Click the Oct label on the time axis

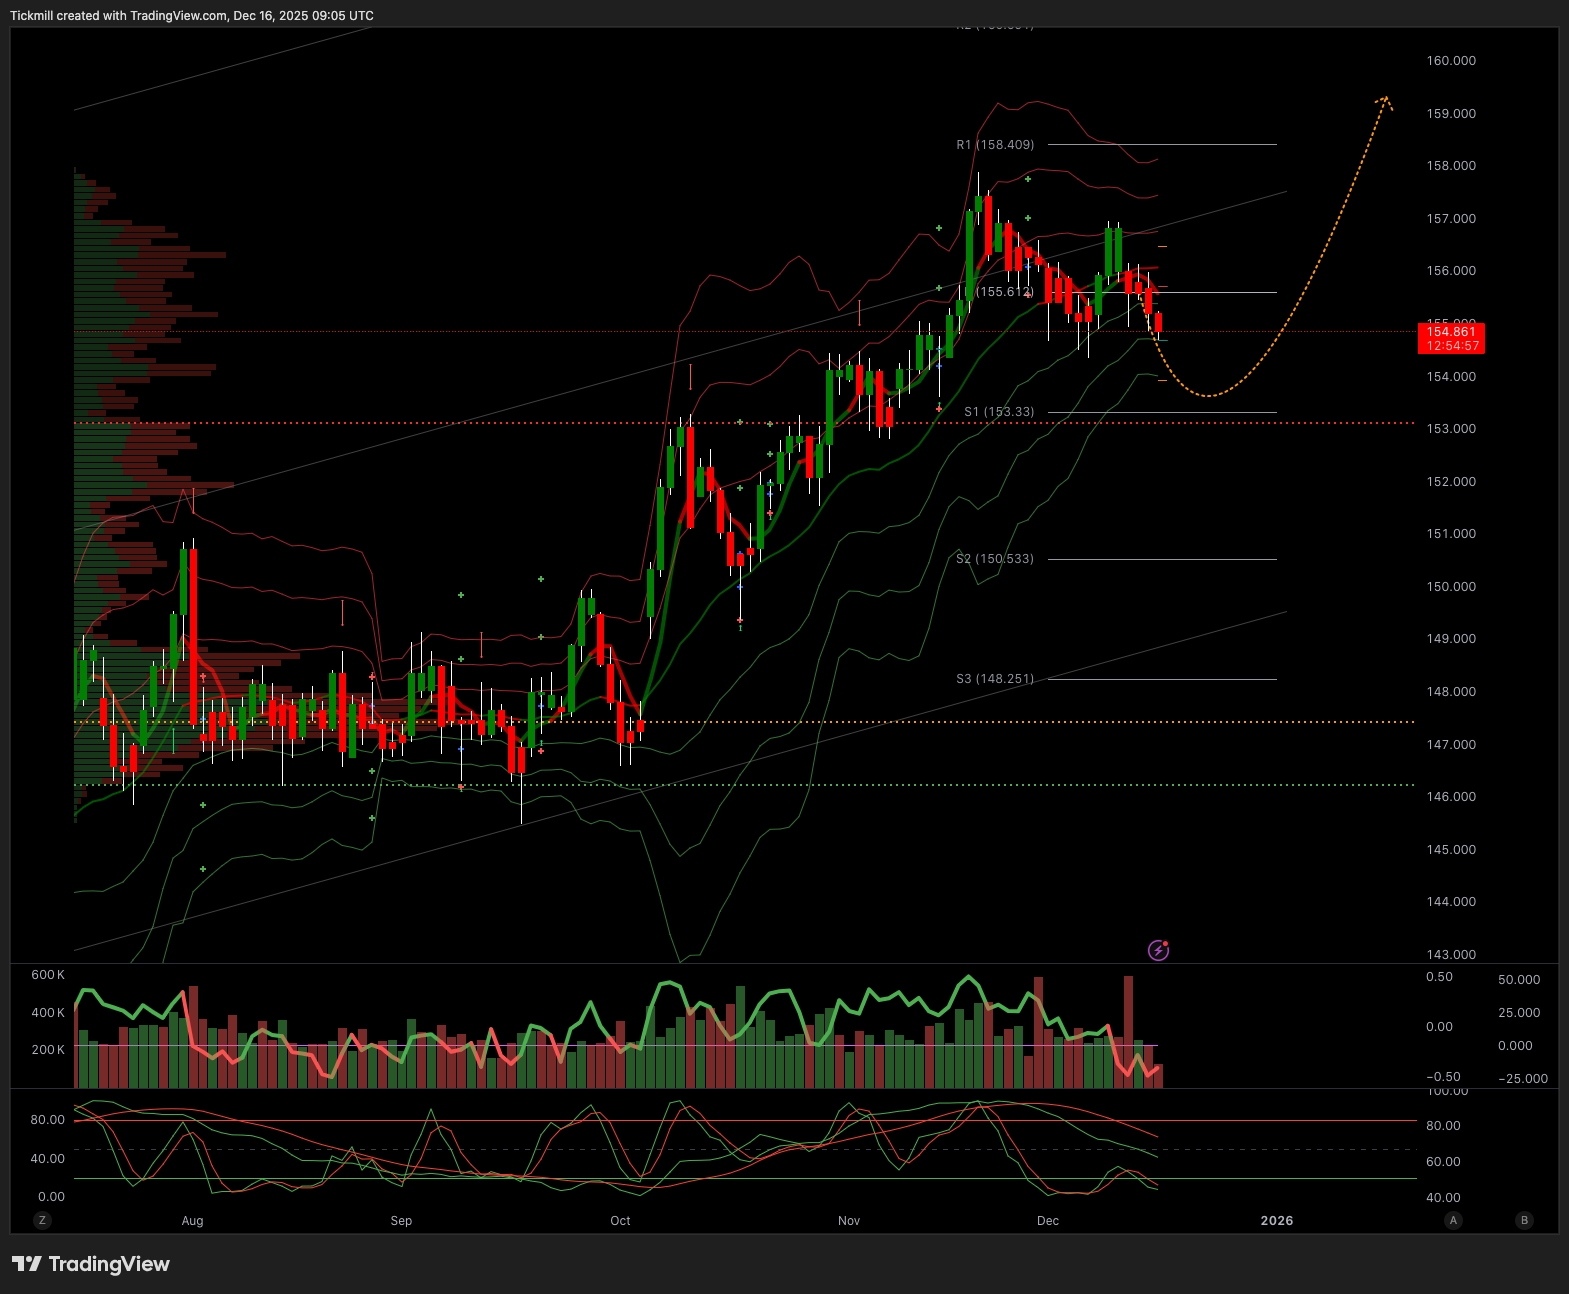pyautogui.click(x=620, y=1220)
